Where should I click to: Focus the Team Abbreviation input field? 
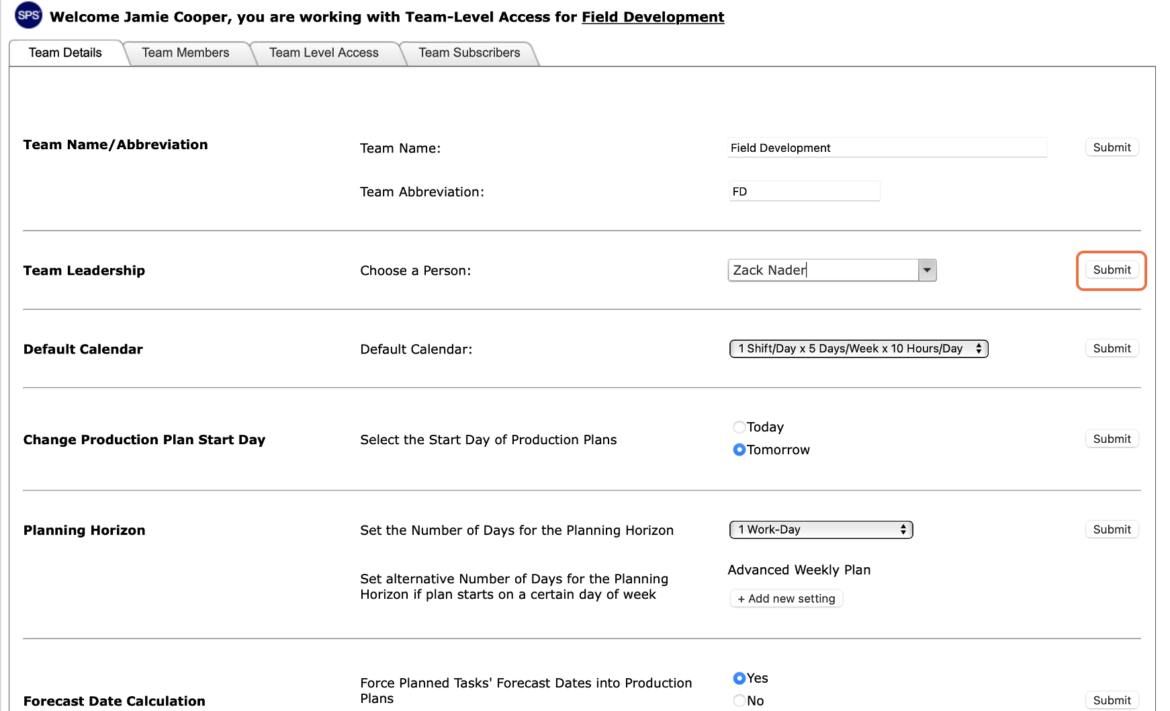tap(804, 192)
